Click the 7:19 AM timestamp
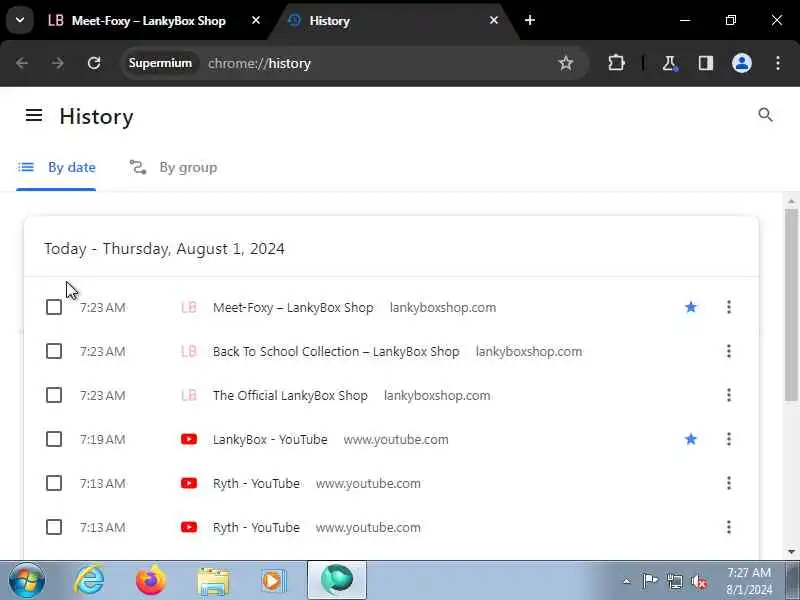The image size is (800, 600). 103,439
